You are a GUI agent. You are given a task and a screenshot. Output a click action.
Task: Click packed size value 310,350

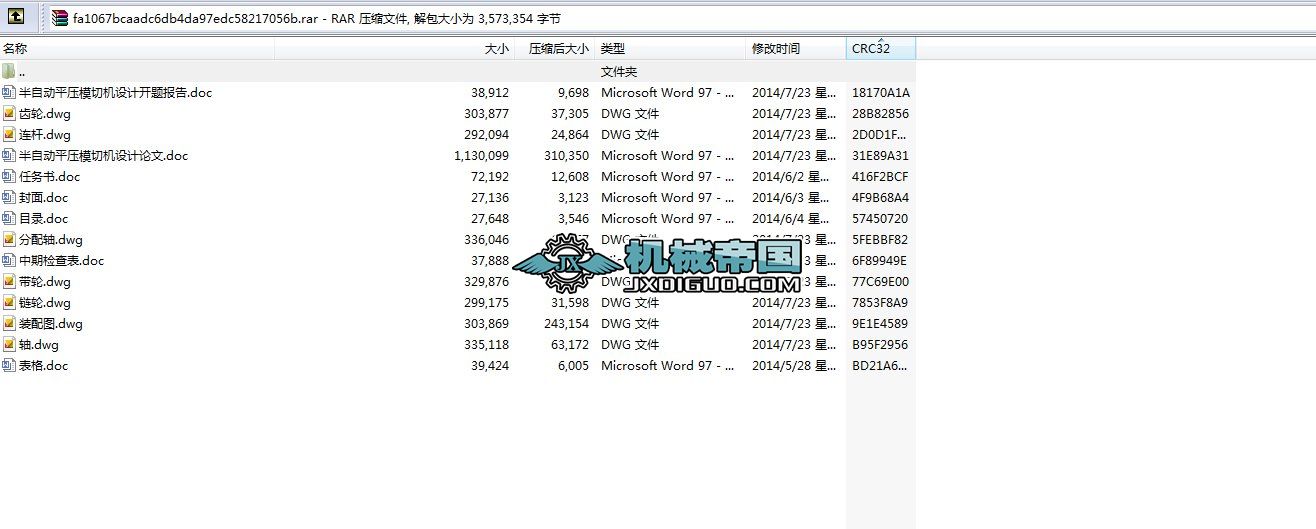tap(566, 155)
